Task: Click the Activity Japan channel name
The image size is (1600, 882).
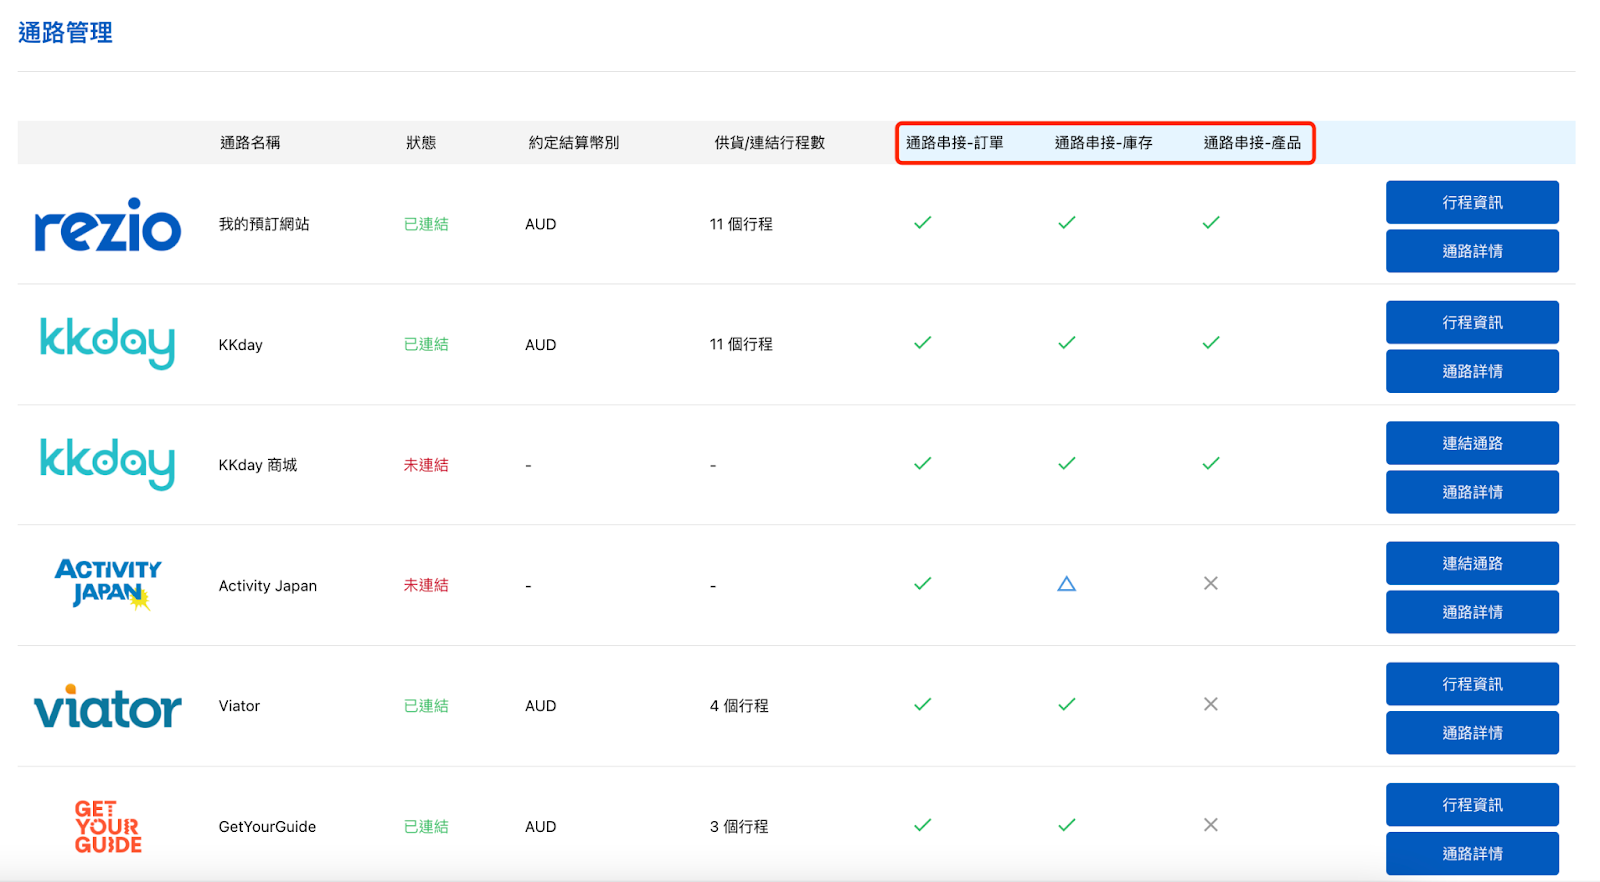Action: pos(268,586)
